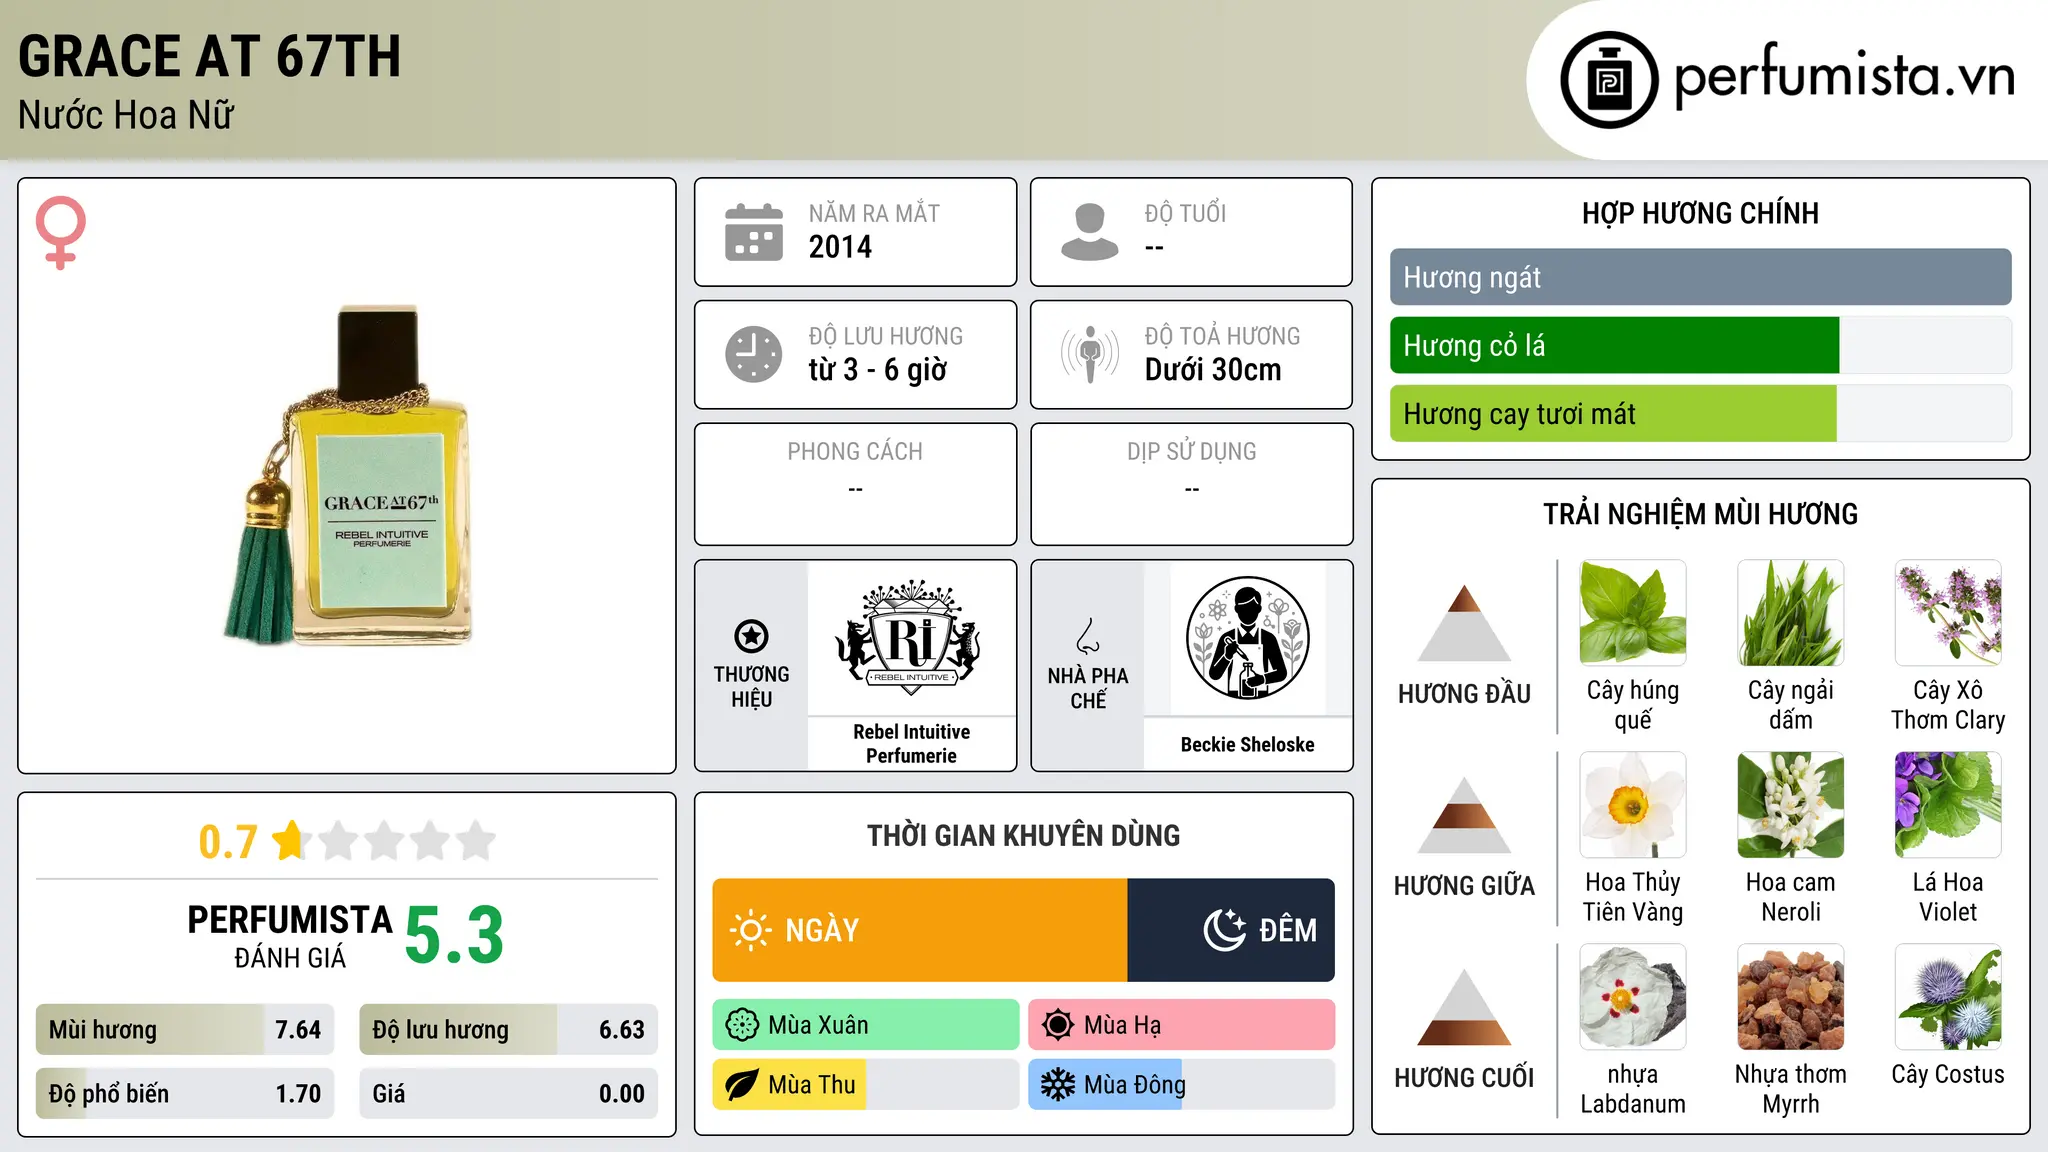This screenshot has width=2048, height=1152.
Task: Click the snowflake icon for Mùa Đông
Action: (1058, 1085)
